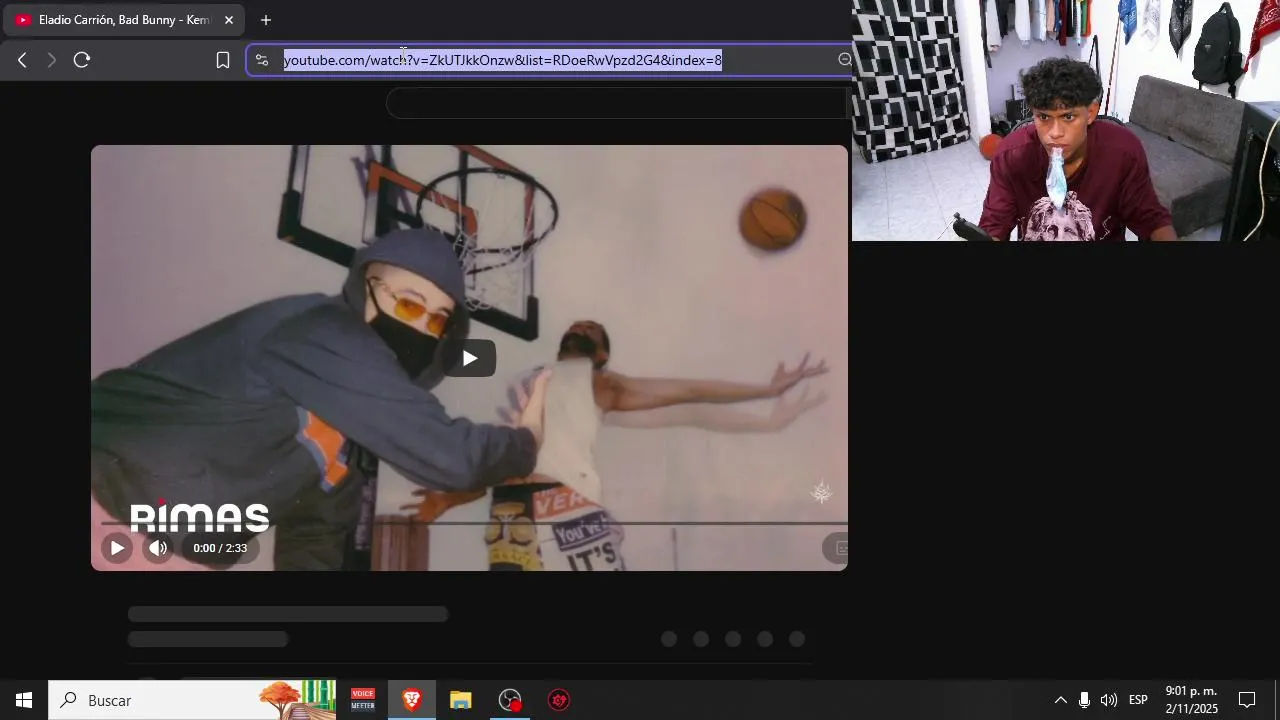Viewport: 1280px width, 720px height.
Task: Mute the video with the volume icon
Action: click(158, 548)
